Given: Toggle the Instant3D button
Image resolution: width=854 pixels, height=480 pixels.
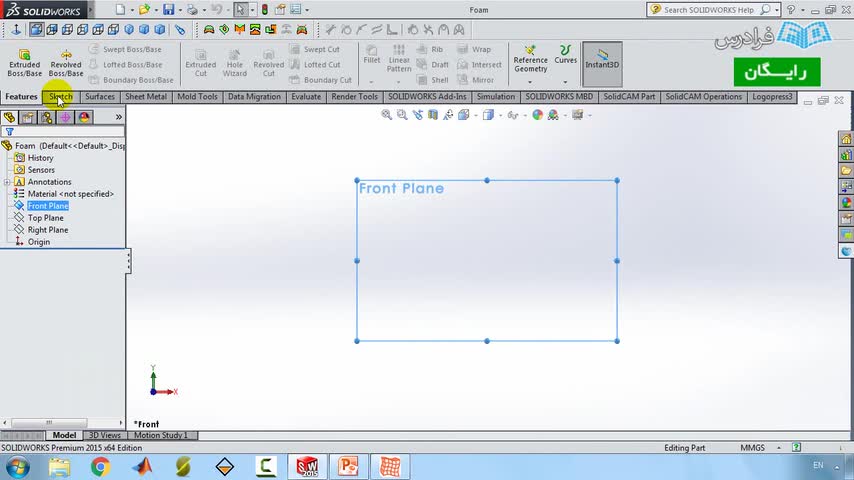Looking at the screenshot, I should 602,64.
